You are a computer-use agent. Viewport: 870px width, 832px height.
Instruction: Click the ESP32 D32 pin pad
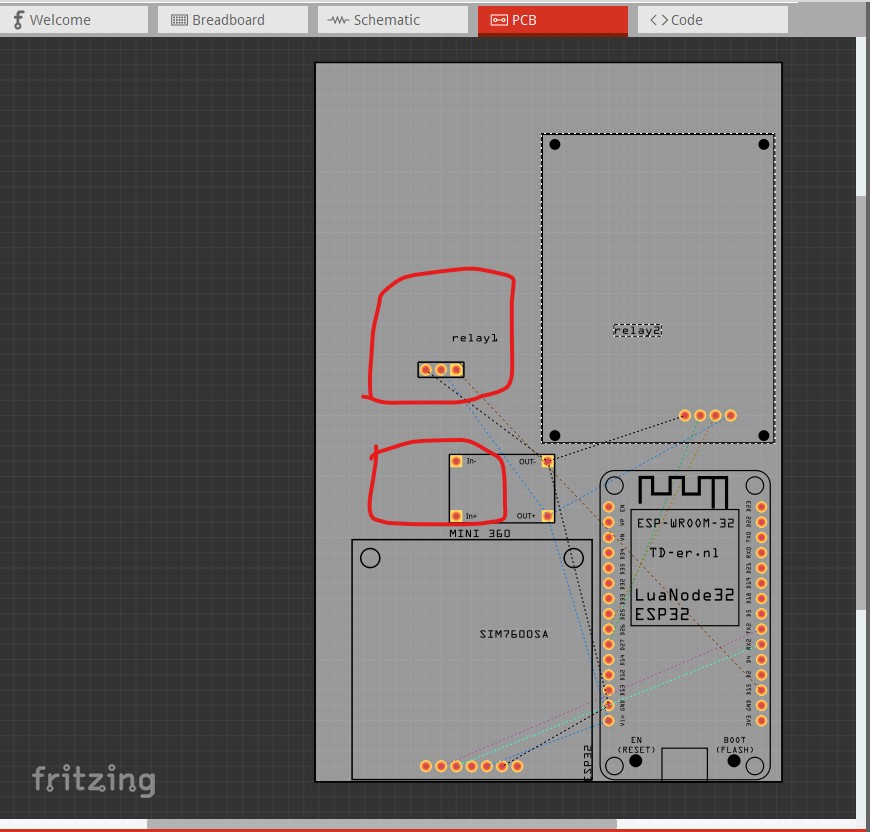pyautogui.click(x=609, y=584)
